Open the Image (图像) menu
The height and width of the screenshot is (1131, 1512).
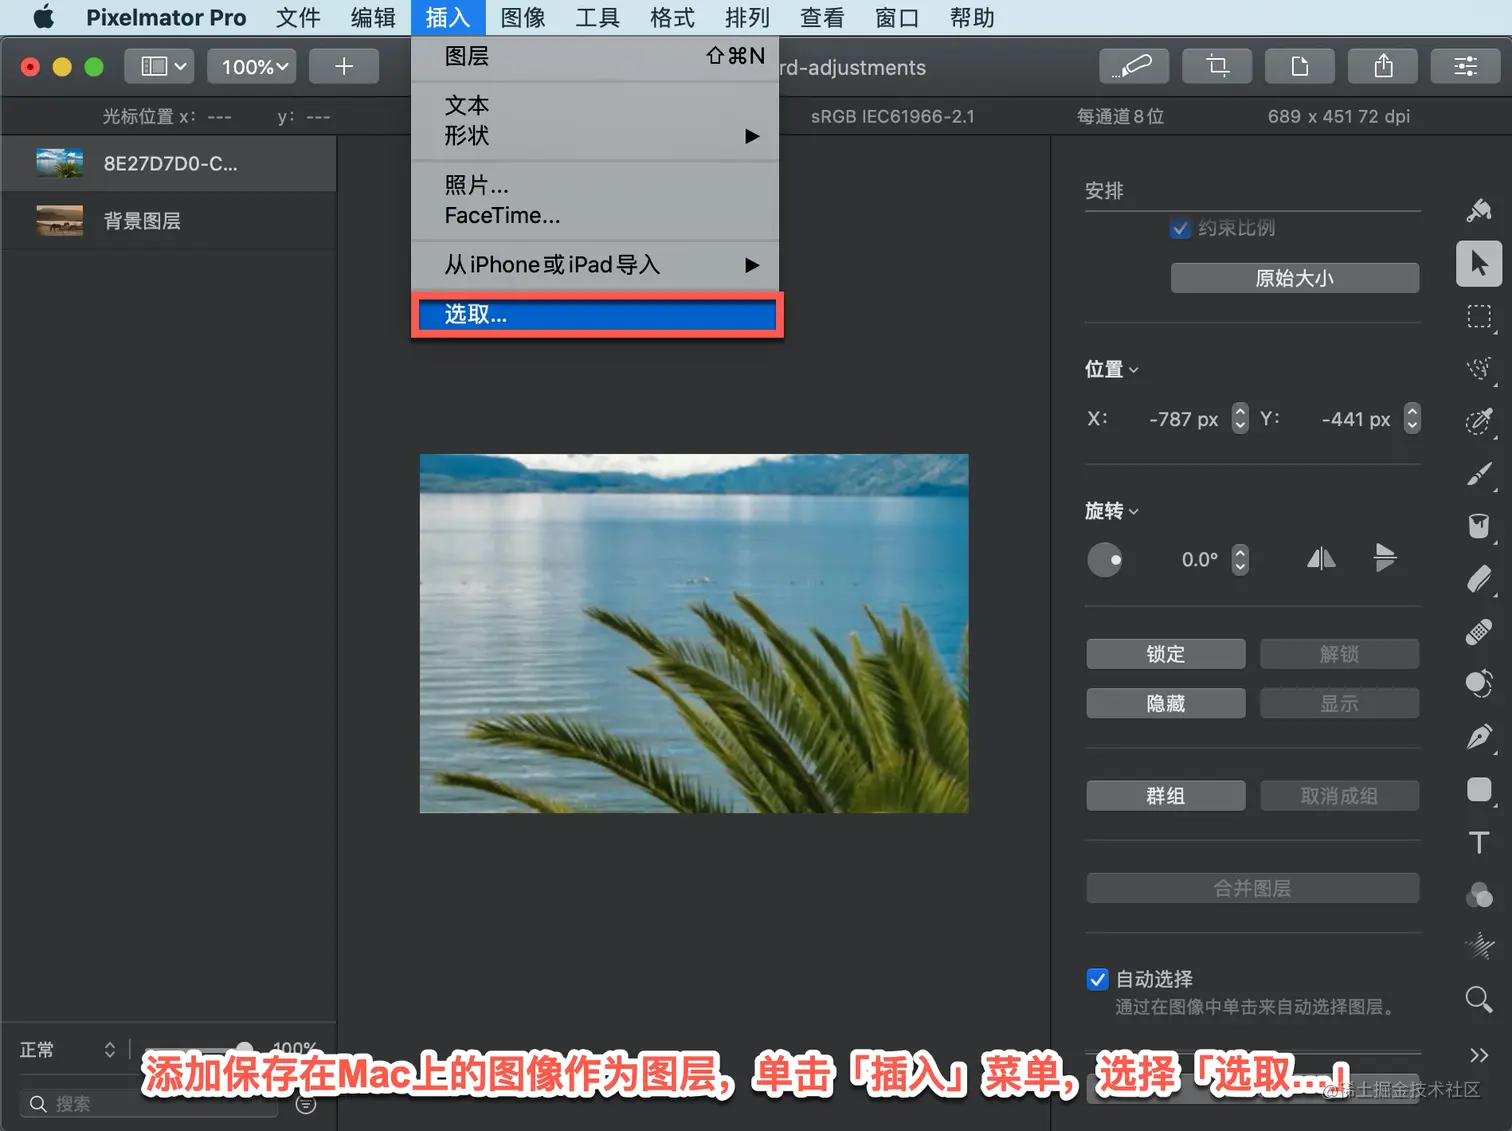(x=522, y=17)
